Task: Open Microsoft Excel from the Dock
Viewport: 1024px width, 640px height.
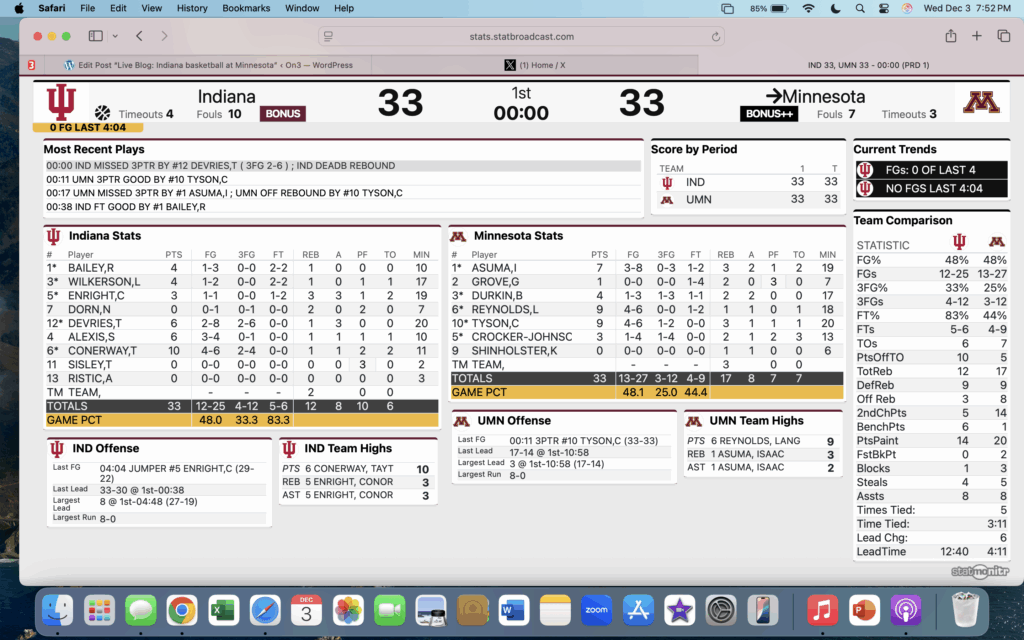Action: click(x=222, y=609)
